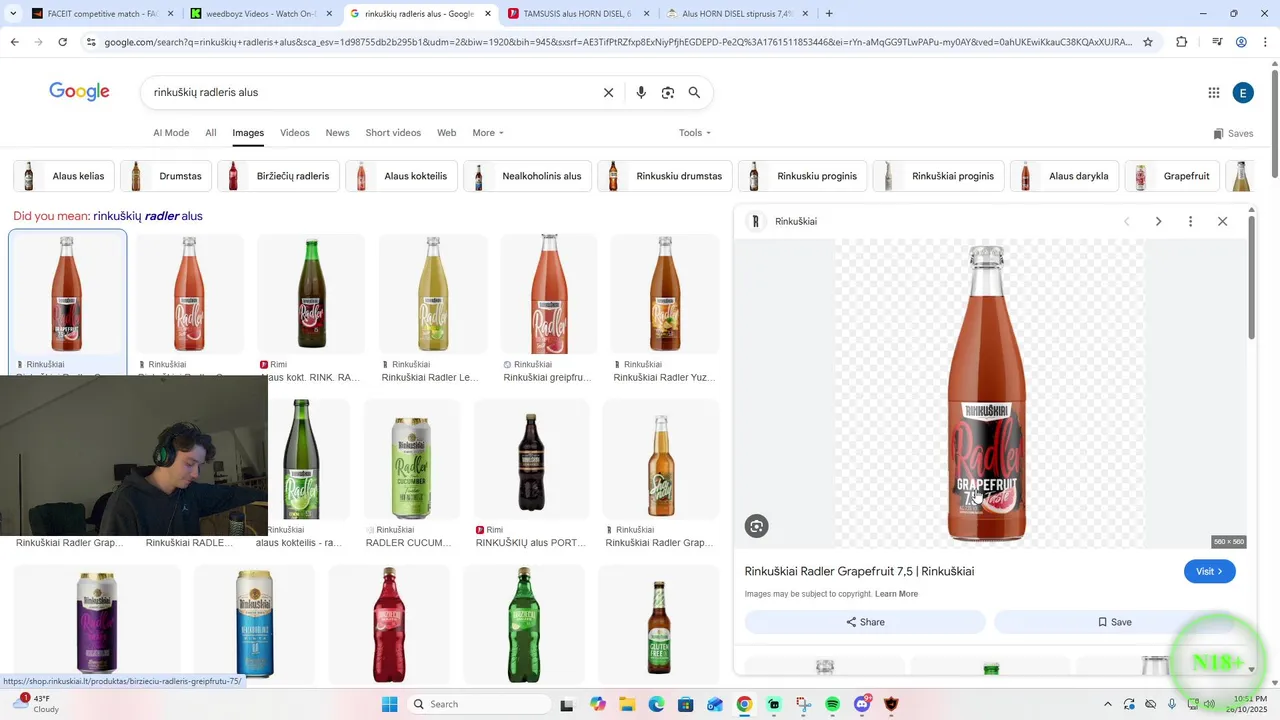This screenshot has width=1280, height=720.
Task: Select the Biržiečių radleris filter chip
Action: pyautogui.click(x=279, y=176)
